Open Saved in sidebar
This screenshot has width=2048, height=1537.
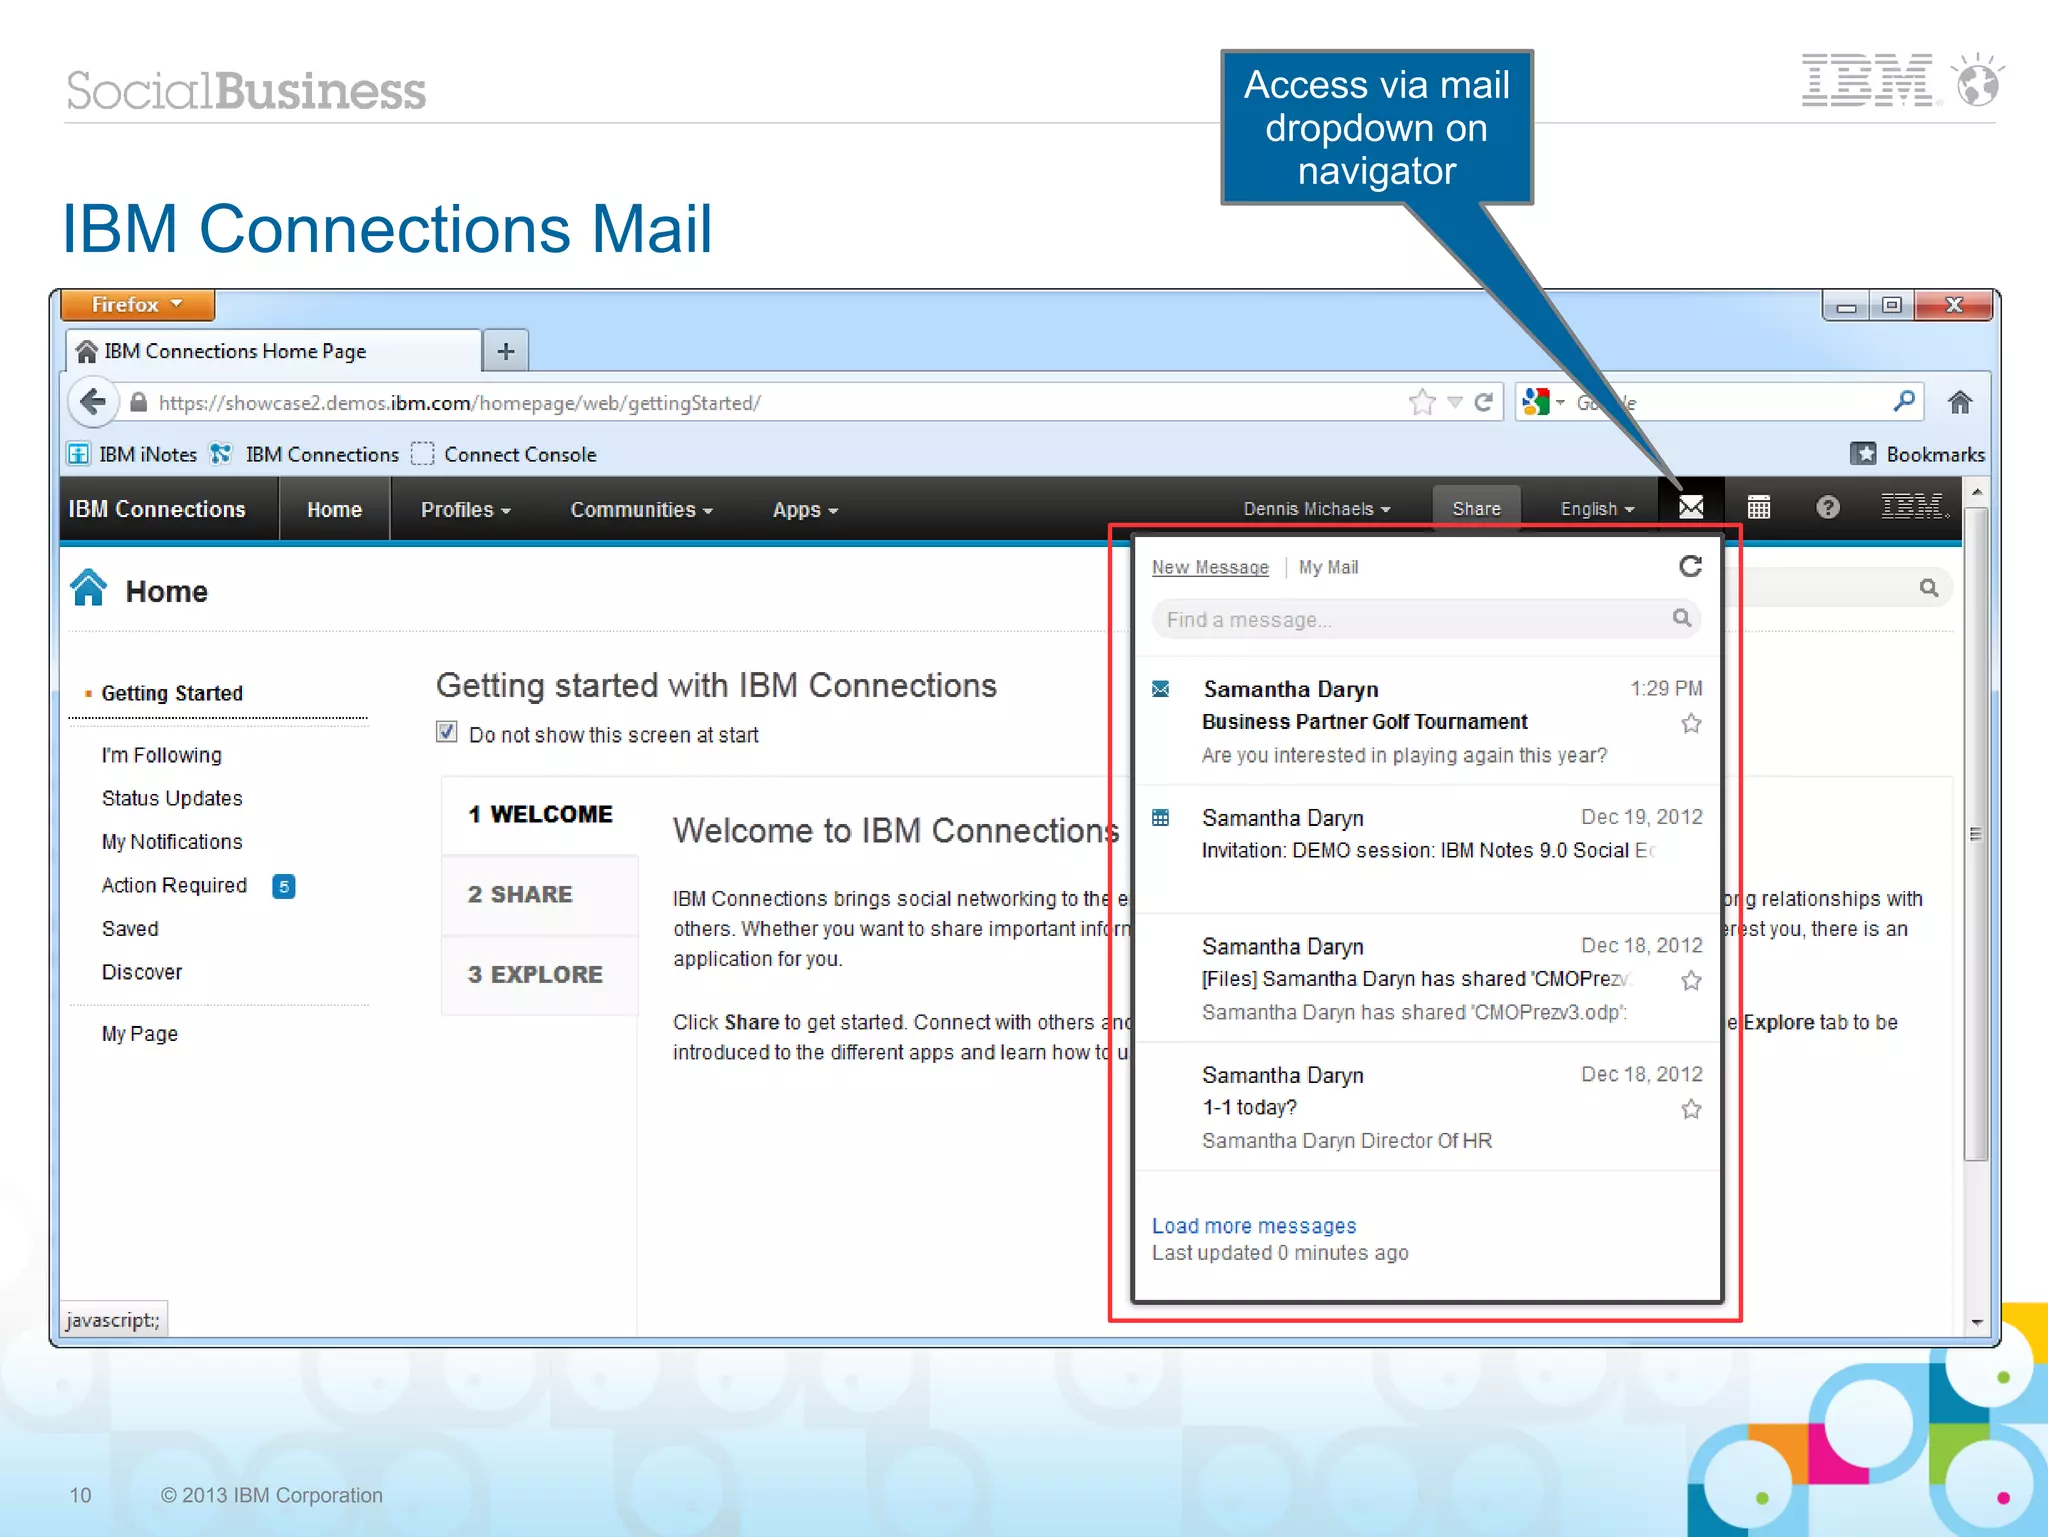pos(130,928)
